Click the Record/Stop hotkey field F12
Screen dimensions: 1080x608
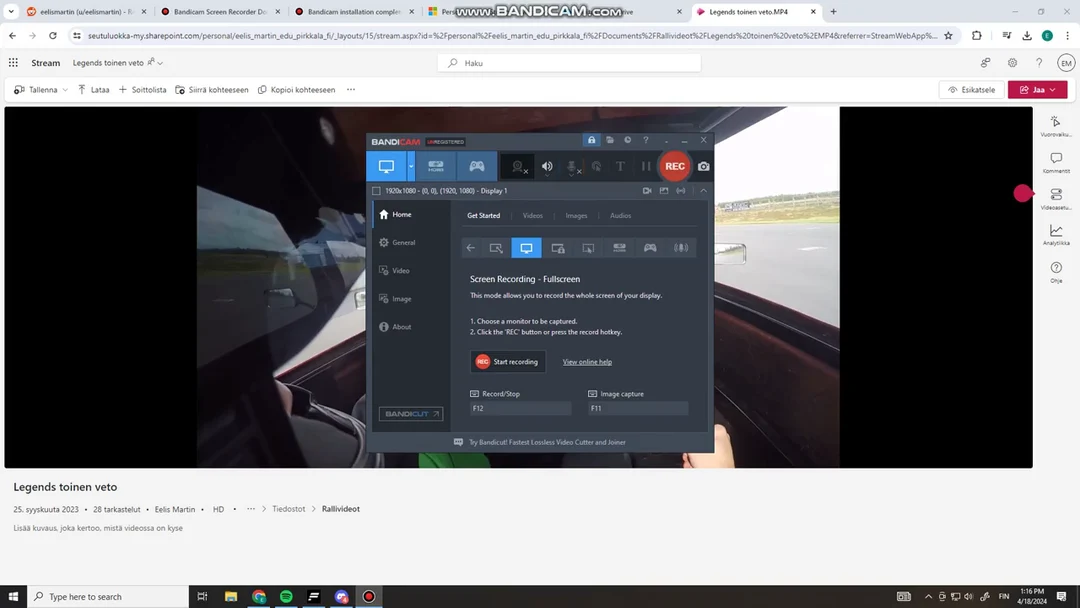[520, 408]
